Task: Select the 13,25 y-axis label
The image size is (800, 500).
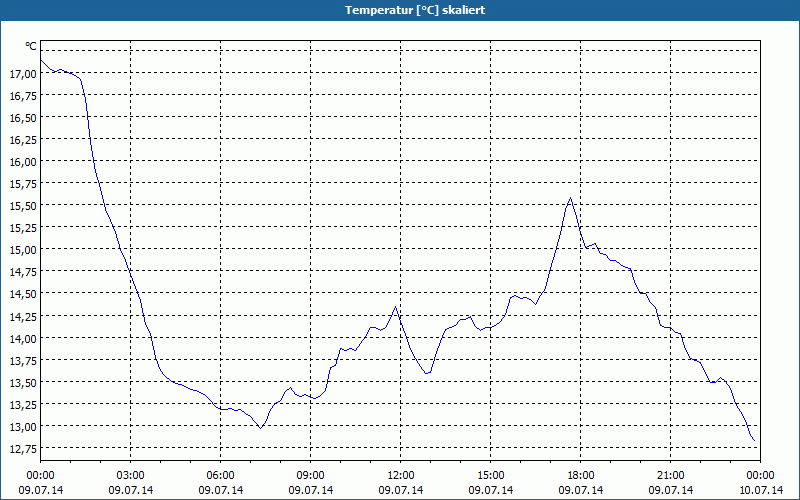Action: tap(23, 404)
